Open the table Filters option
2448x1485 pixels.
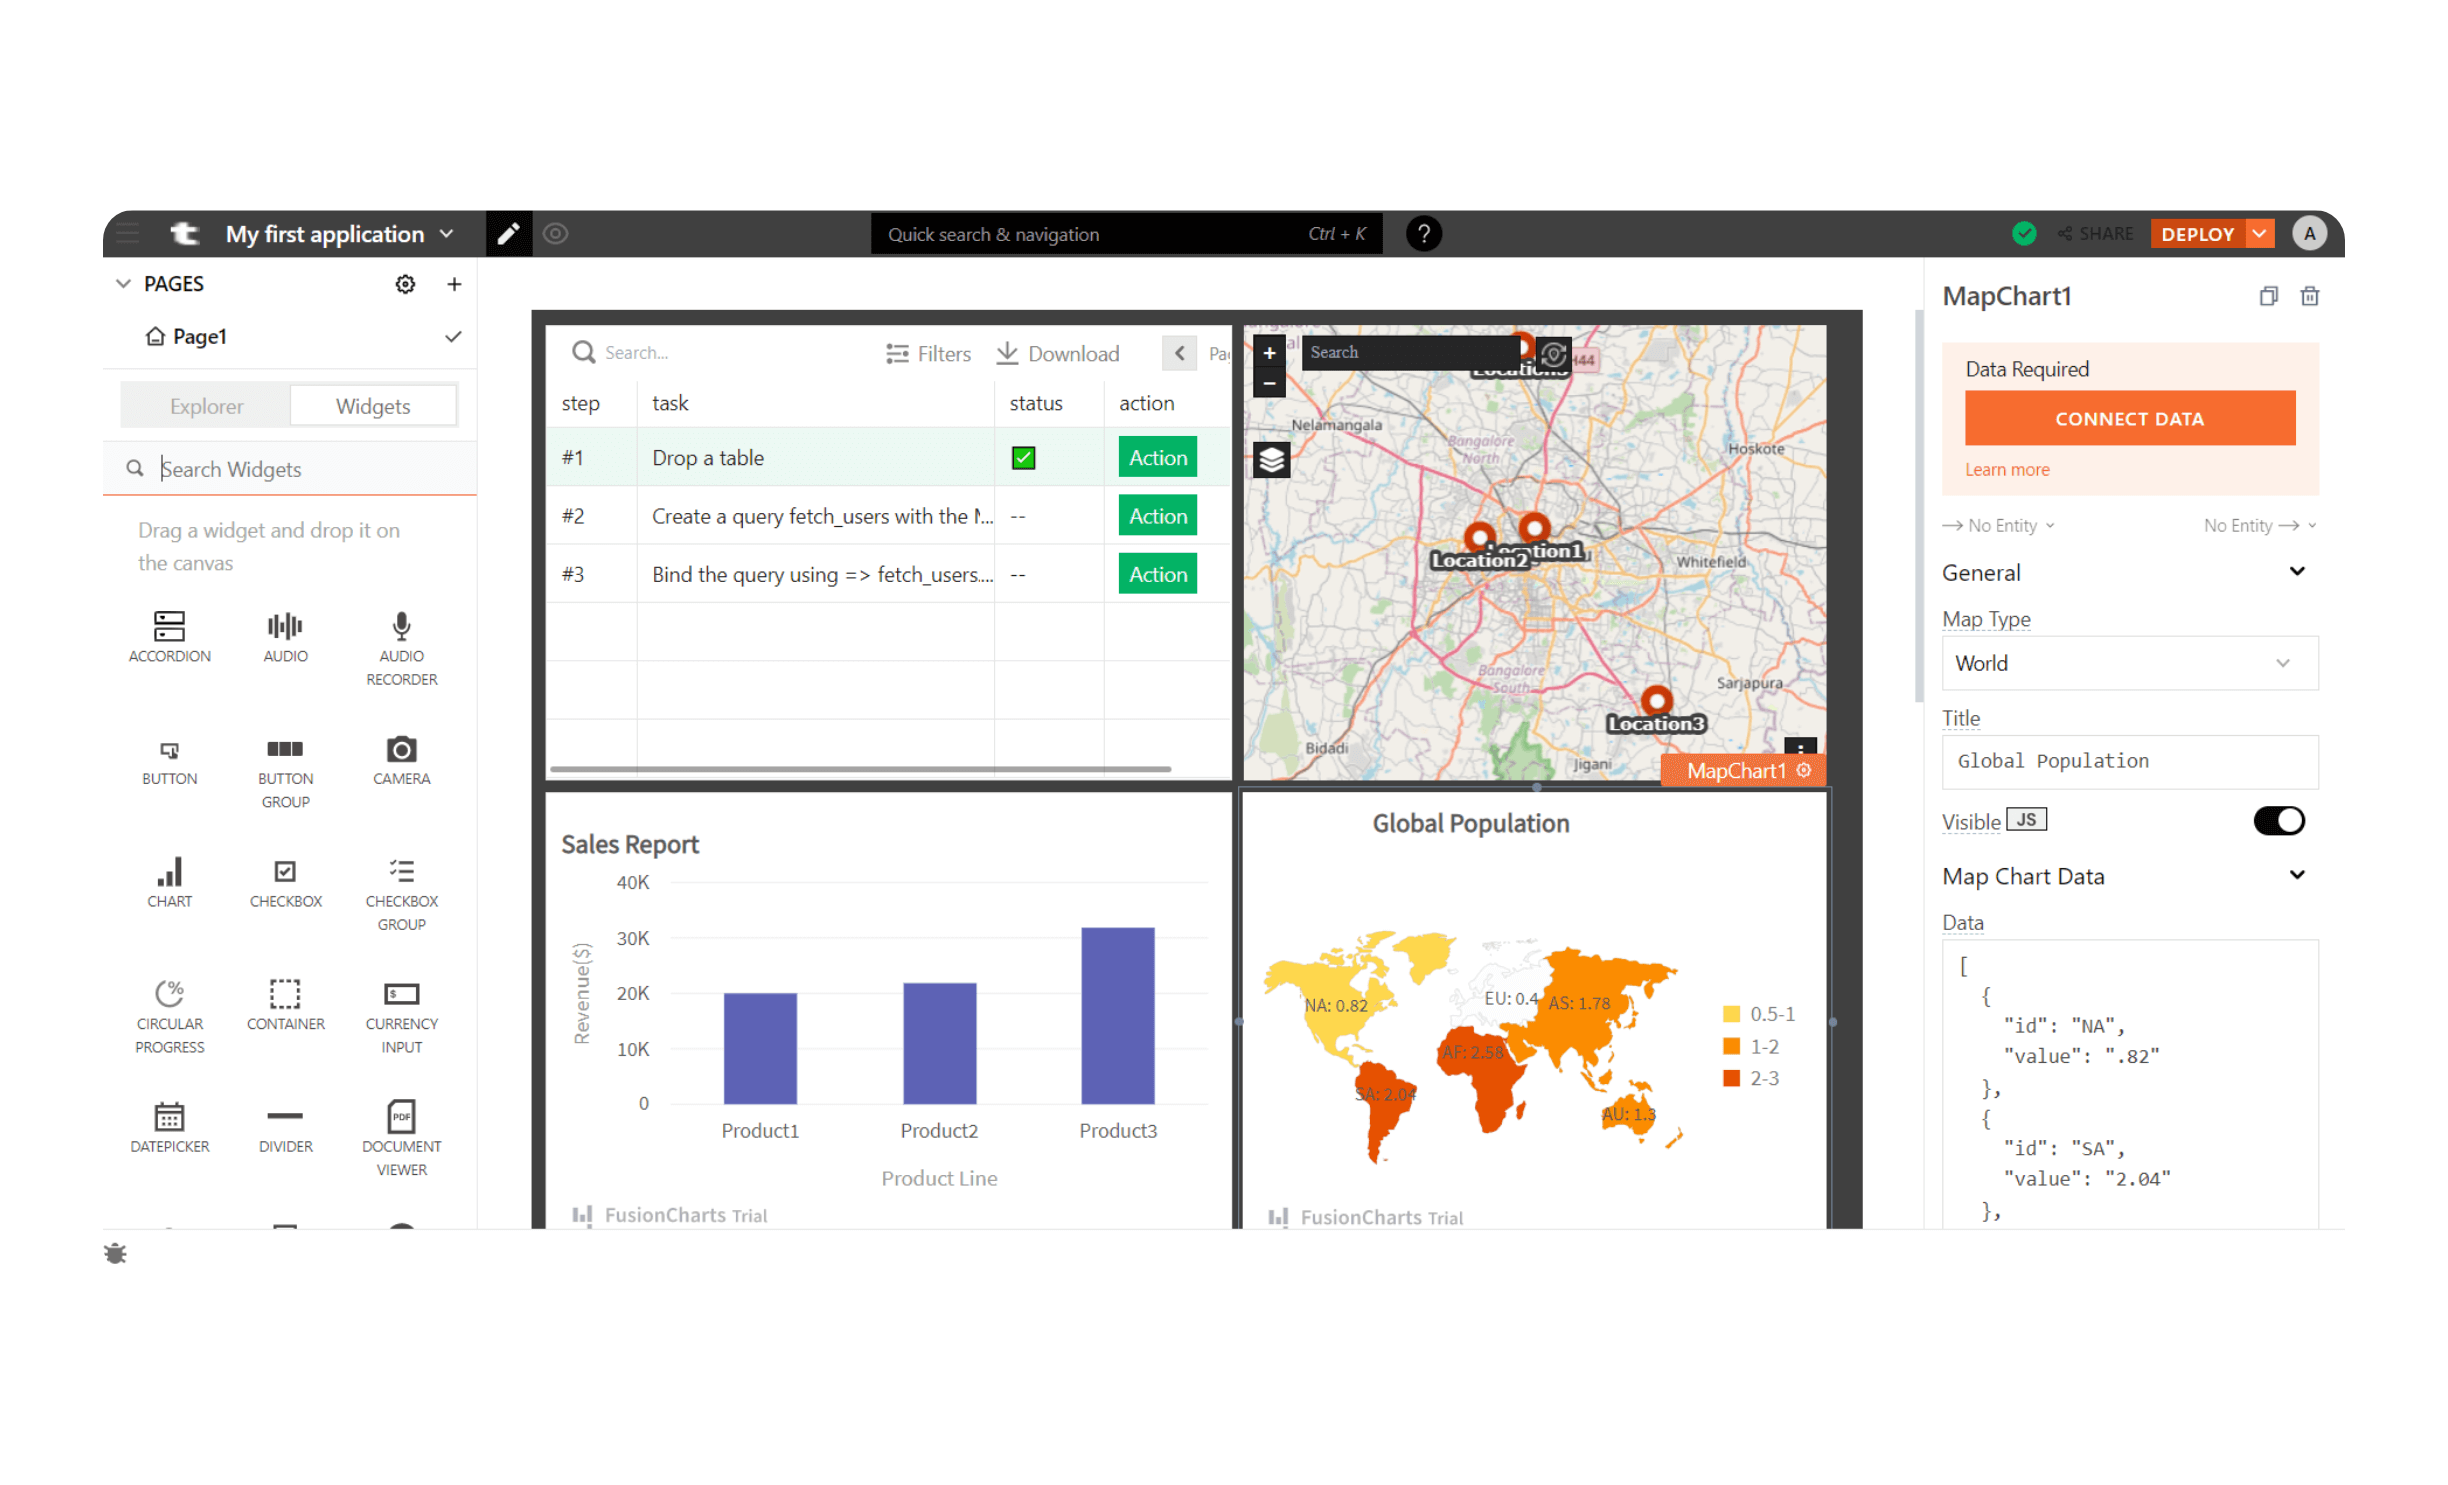click(x=928, y=354)
